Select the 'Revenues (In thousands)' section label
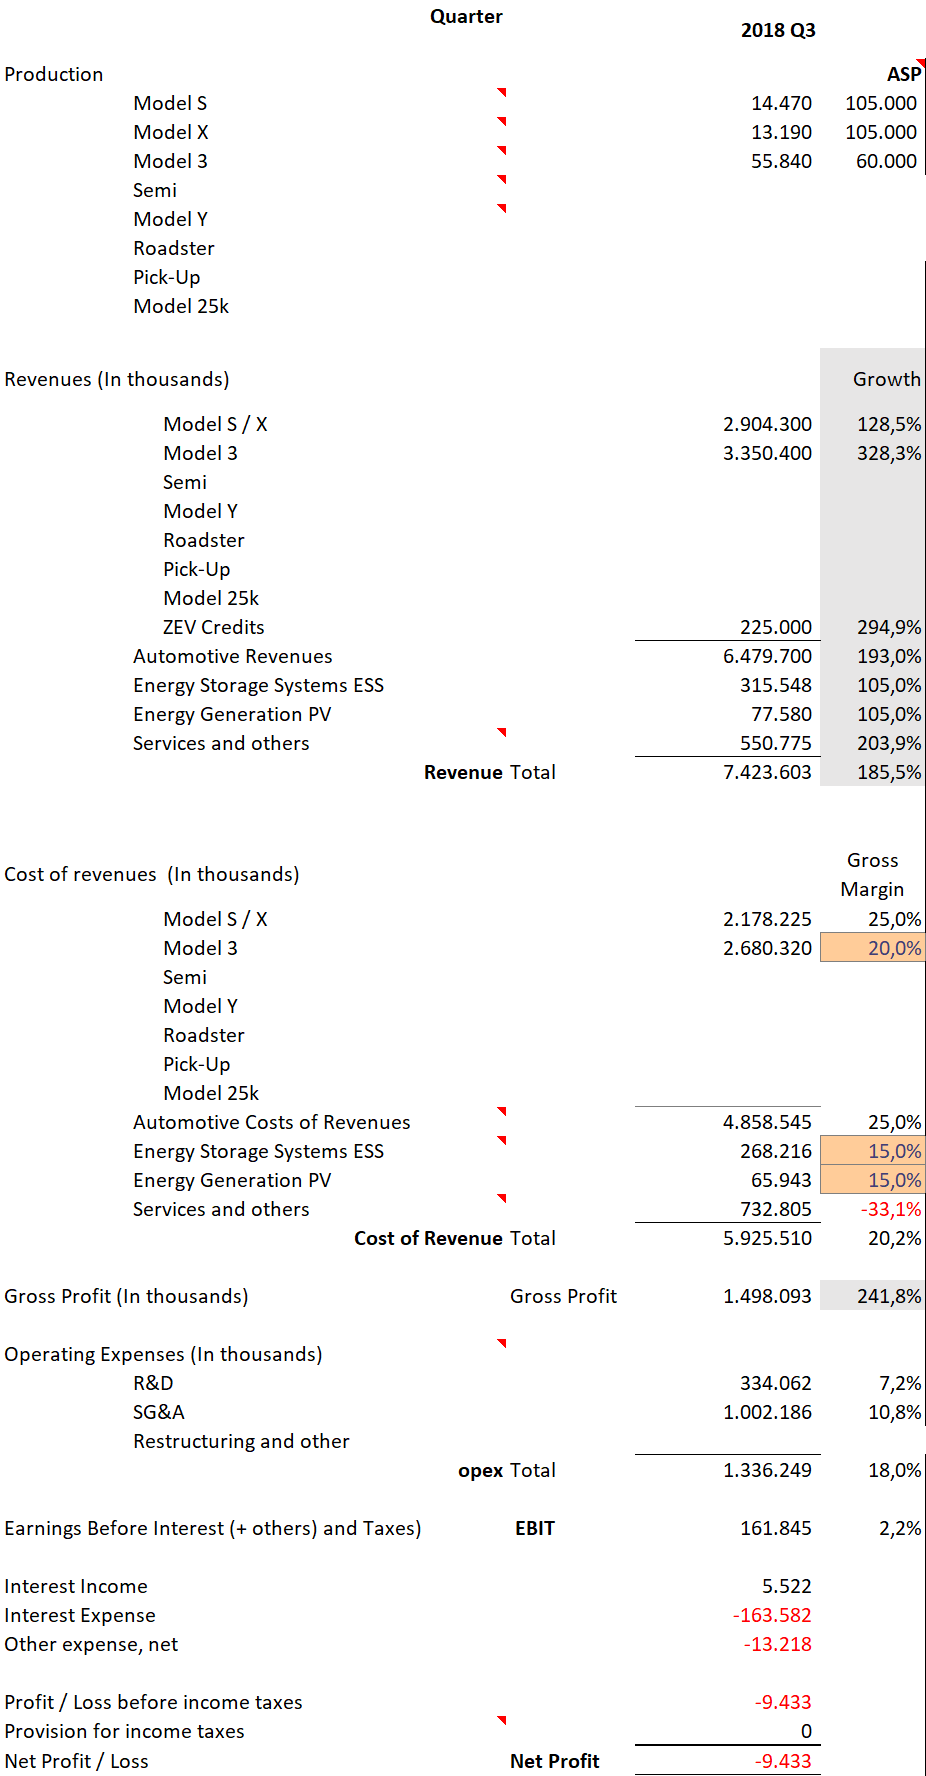Viewport: 926px width, 1776px height. [116, 379]
